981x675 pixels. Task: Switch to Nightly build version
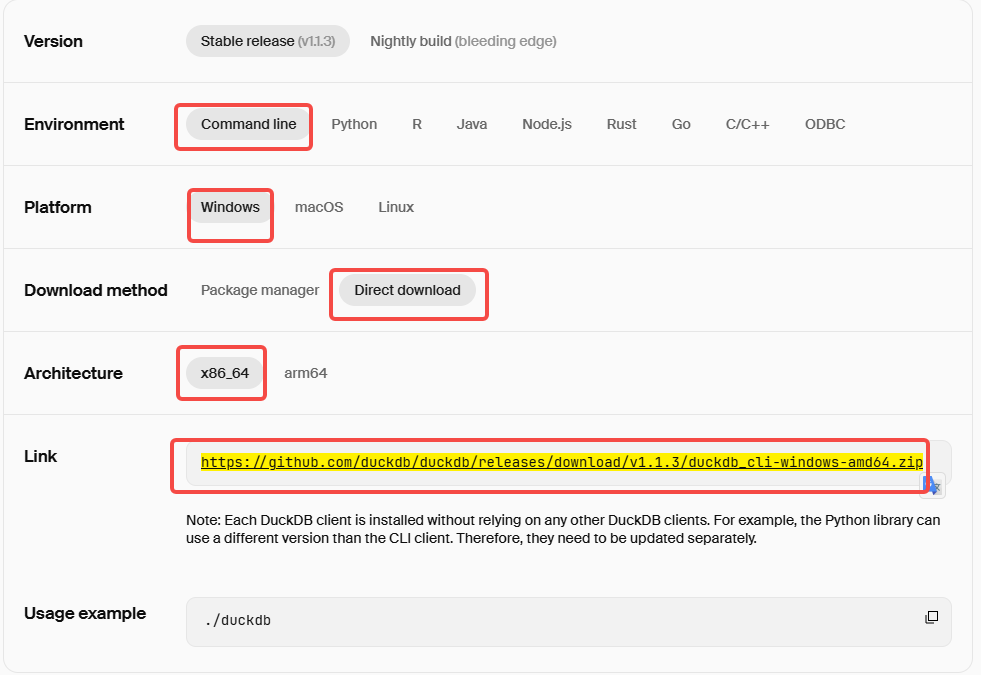pyautogui.click(x=463, y=41)
